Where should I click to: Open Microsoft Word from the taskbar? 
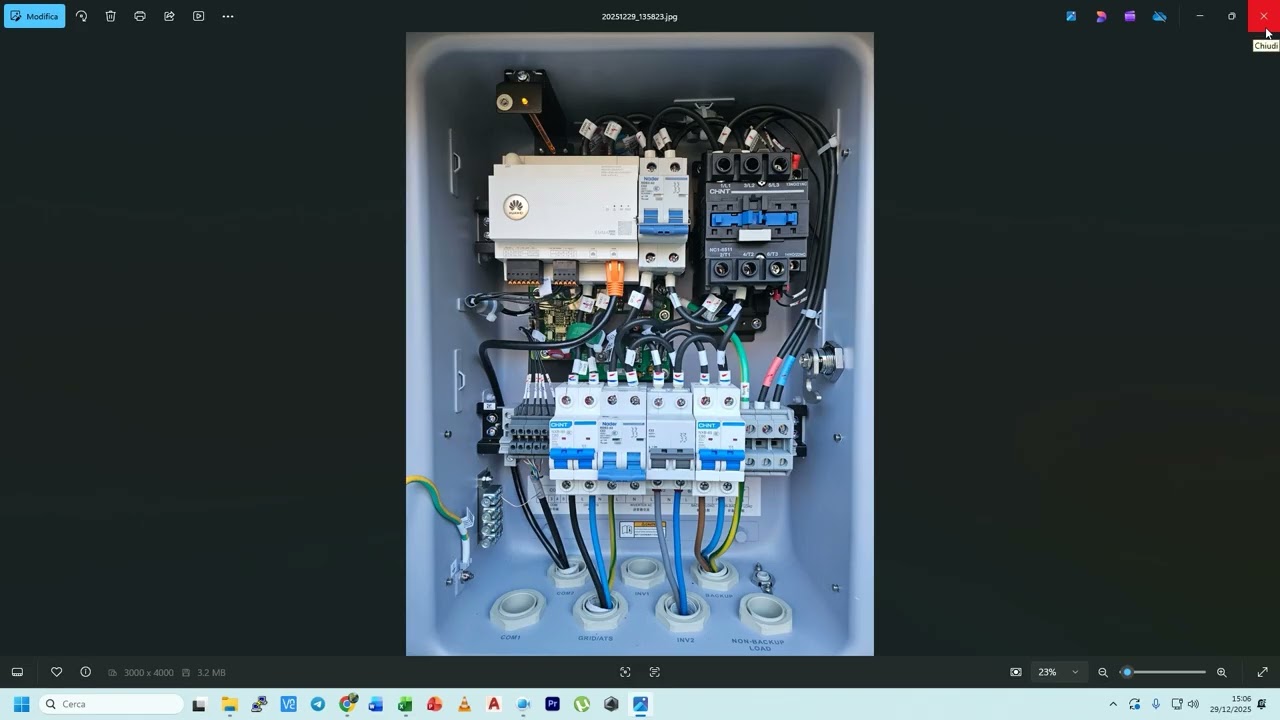coord(376,704)
